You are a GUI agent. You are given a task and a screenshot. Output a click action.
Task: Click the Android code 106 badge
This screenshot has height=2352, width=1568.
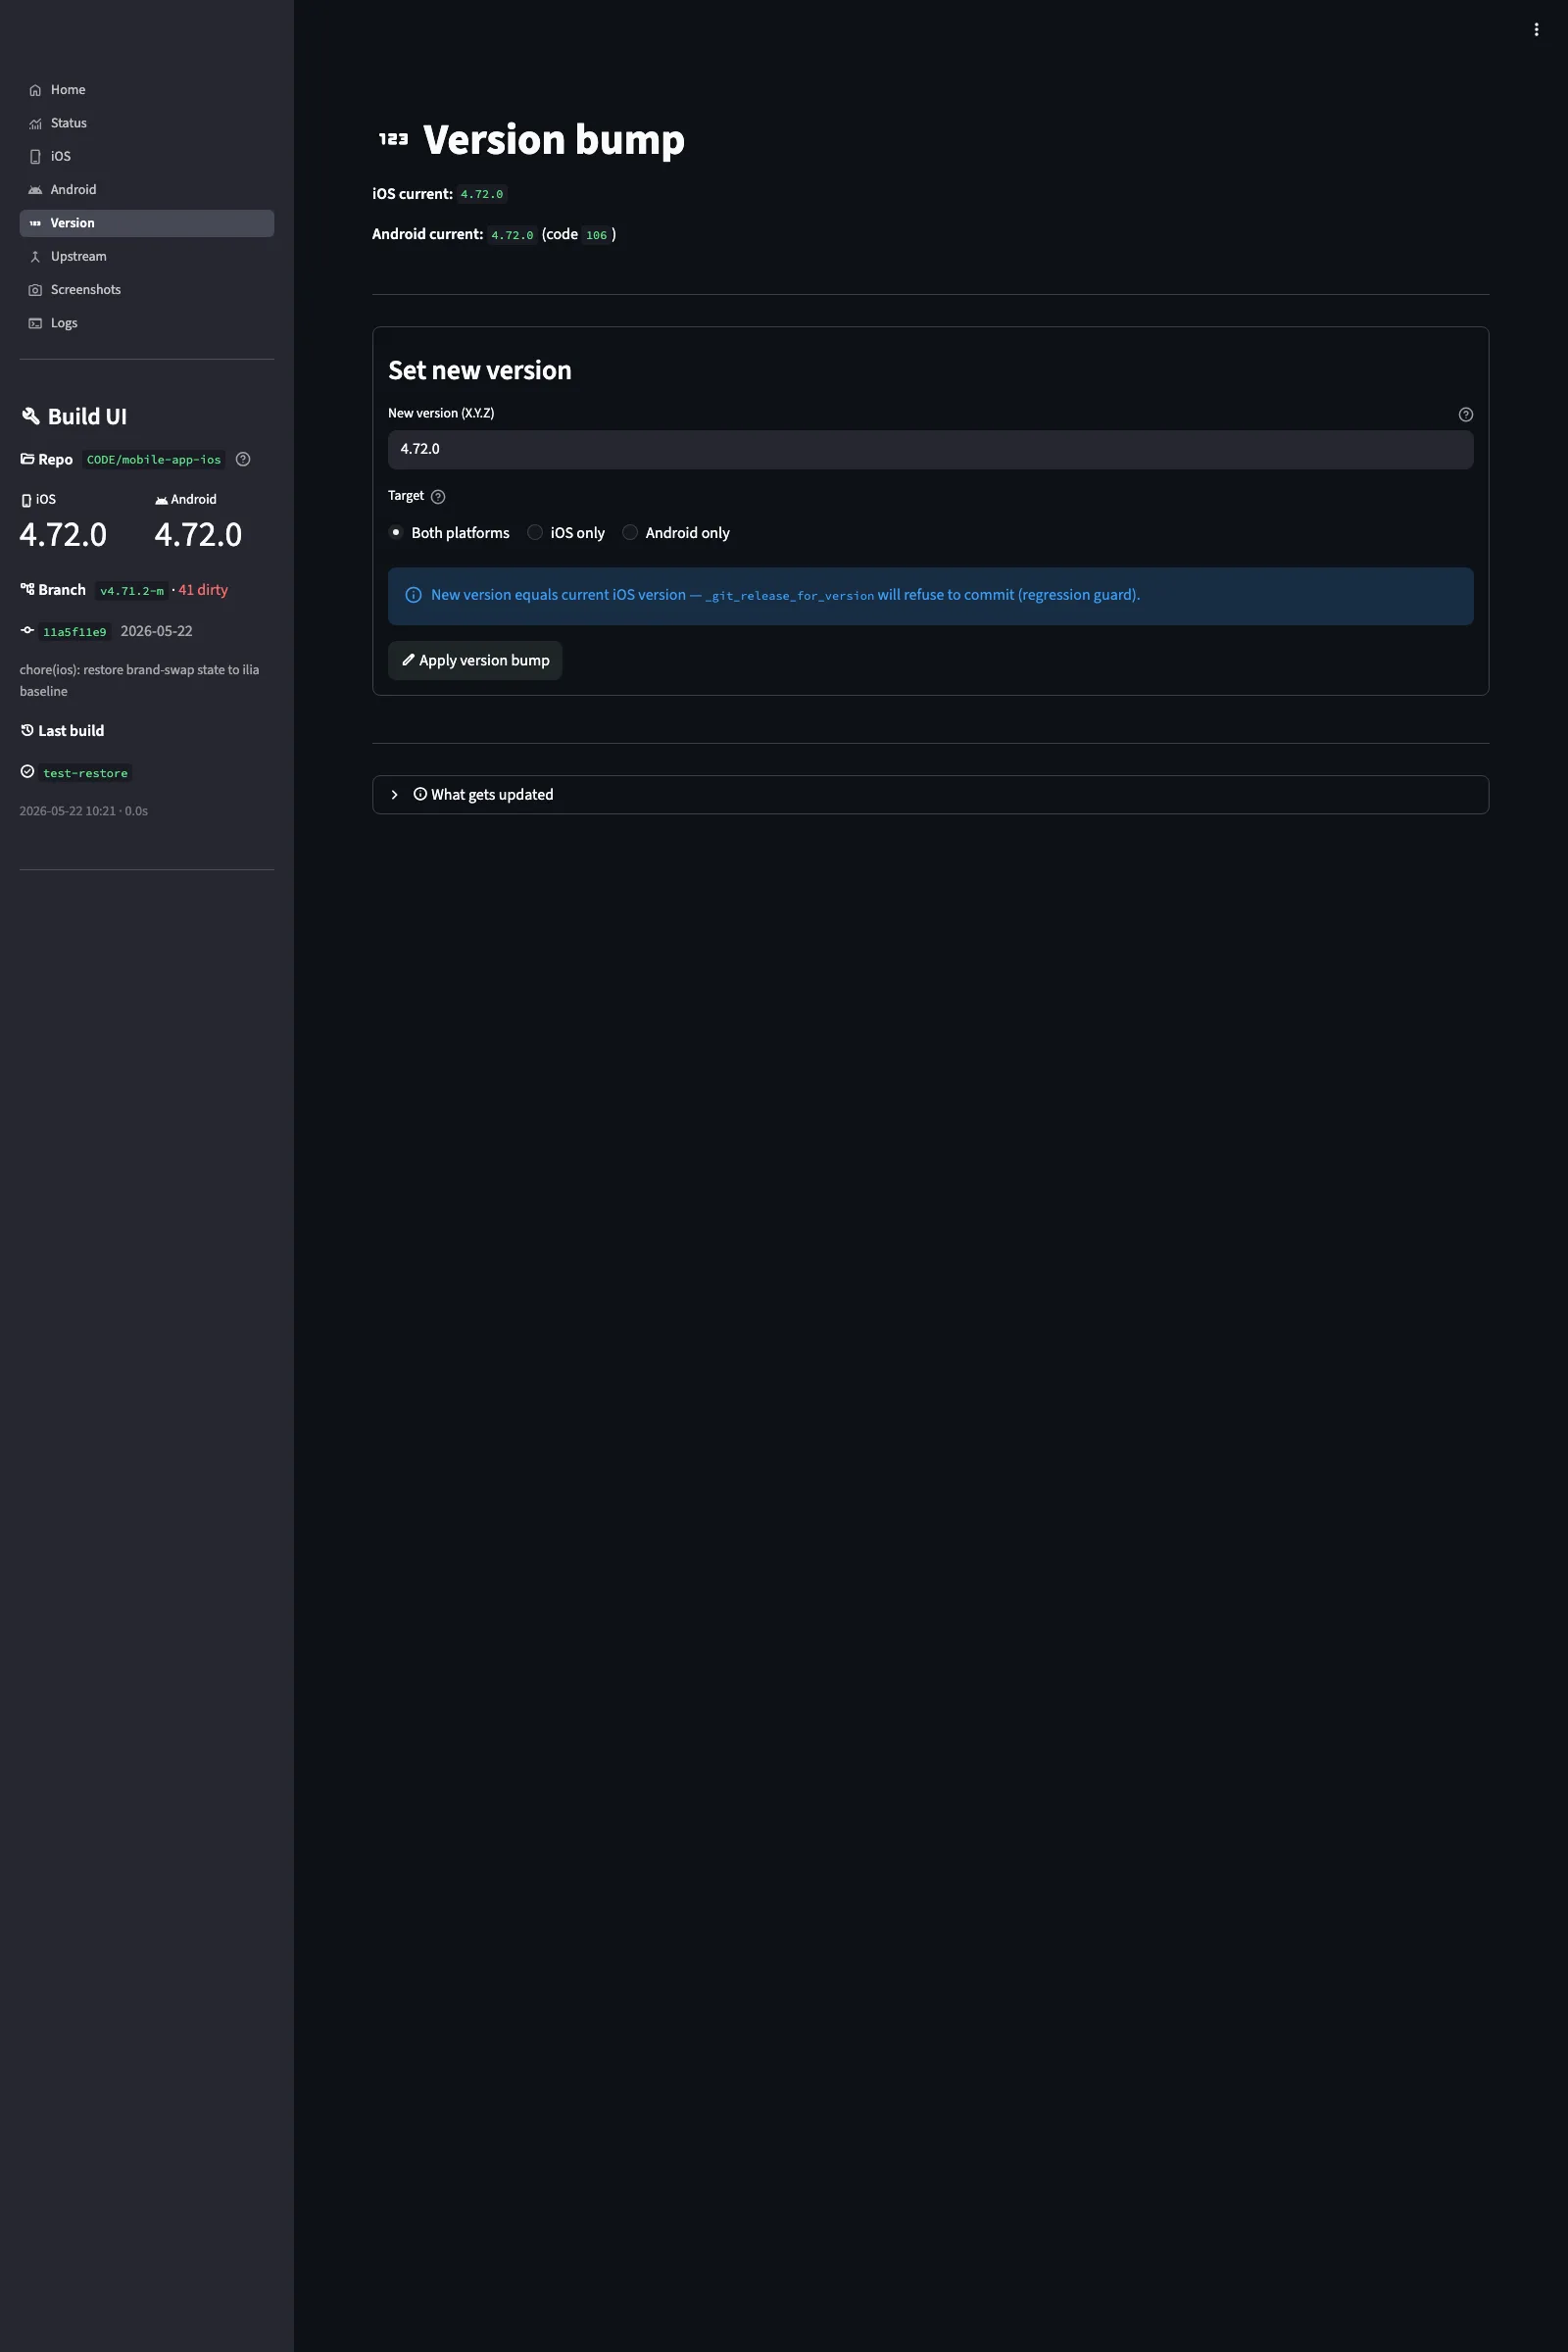pos(596,235)
